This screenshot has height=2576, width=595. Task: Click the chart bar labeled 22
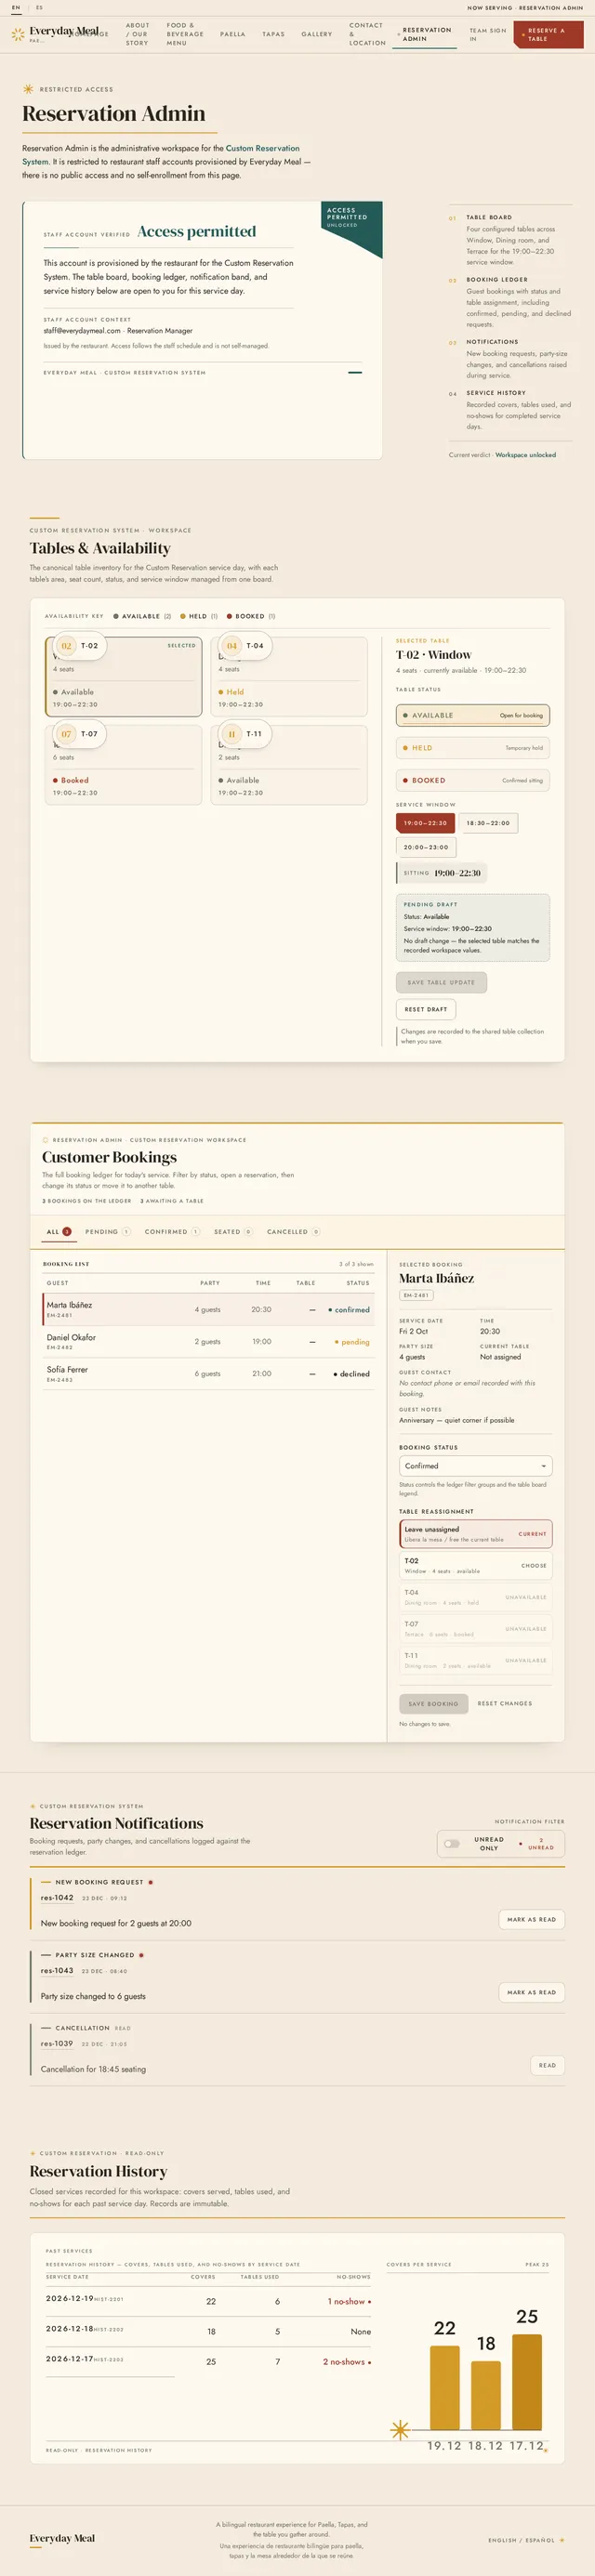coord(445,2388)
